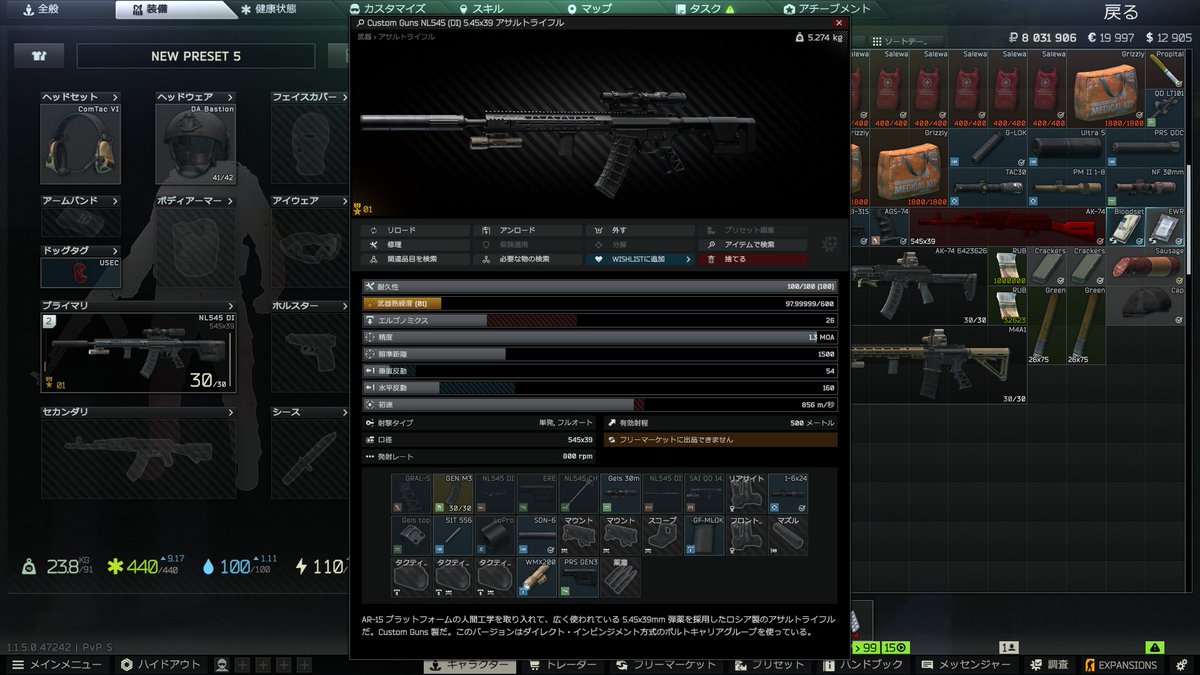1200x675 pixels.
Task: Click the Bloodset item in stash
Action: point(1126,228)
